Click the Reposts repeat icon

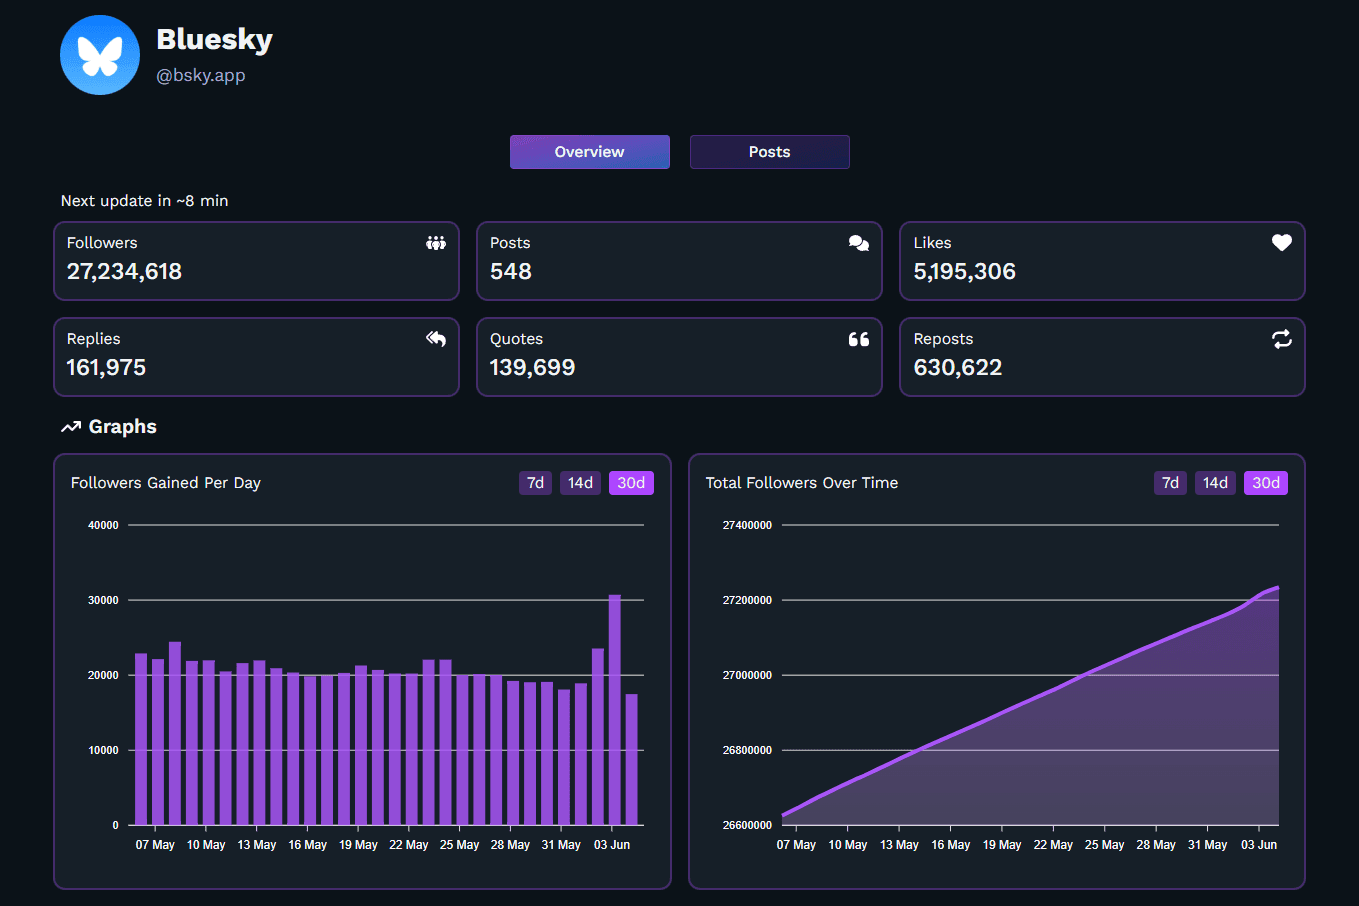point(1281,339)
